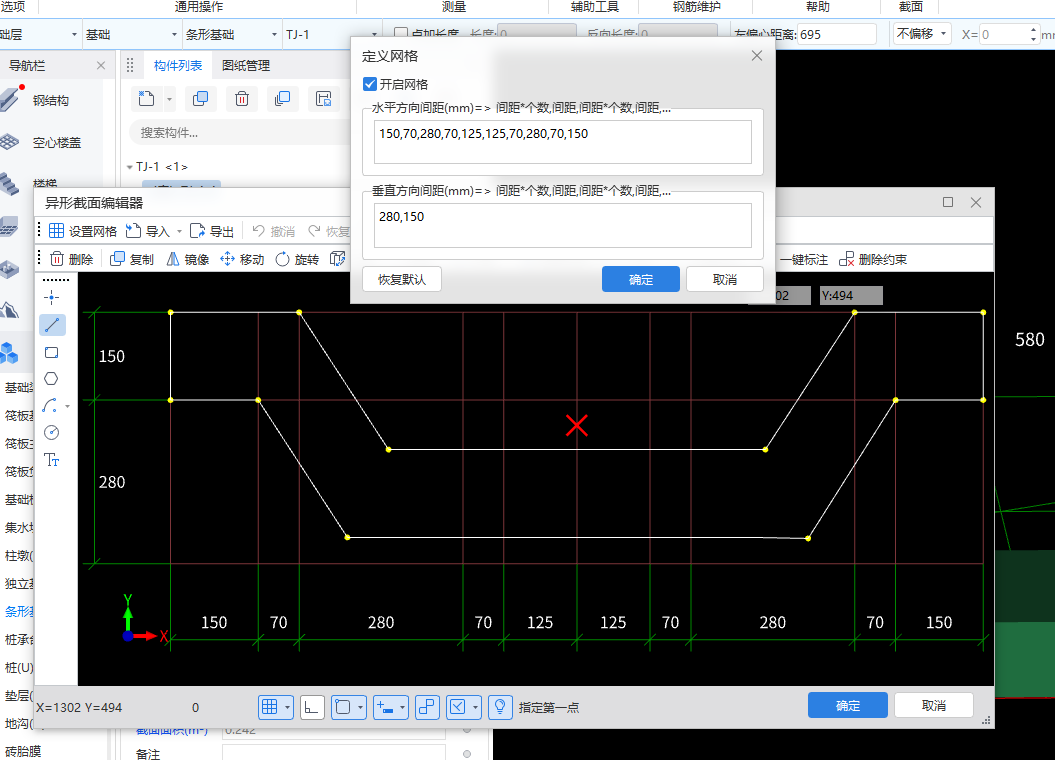Screen dimensions: 1055x760
Task: Click the copy component icon in 构件列表
Action: (201, 99)
